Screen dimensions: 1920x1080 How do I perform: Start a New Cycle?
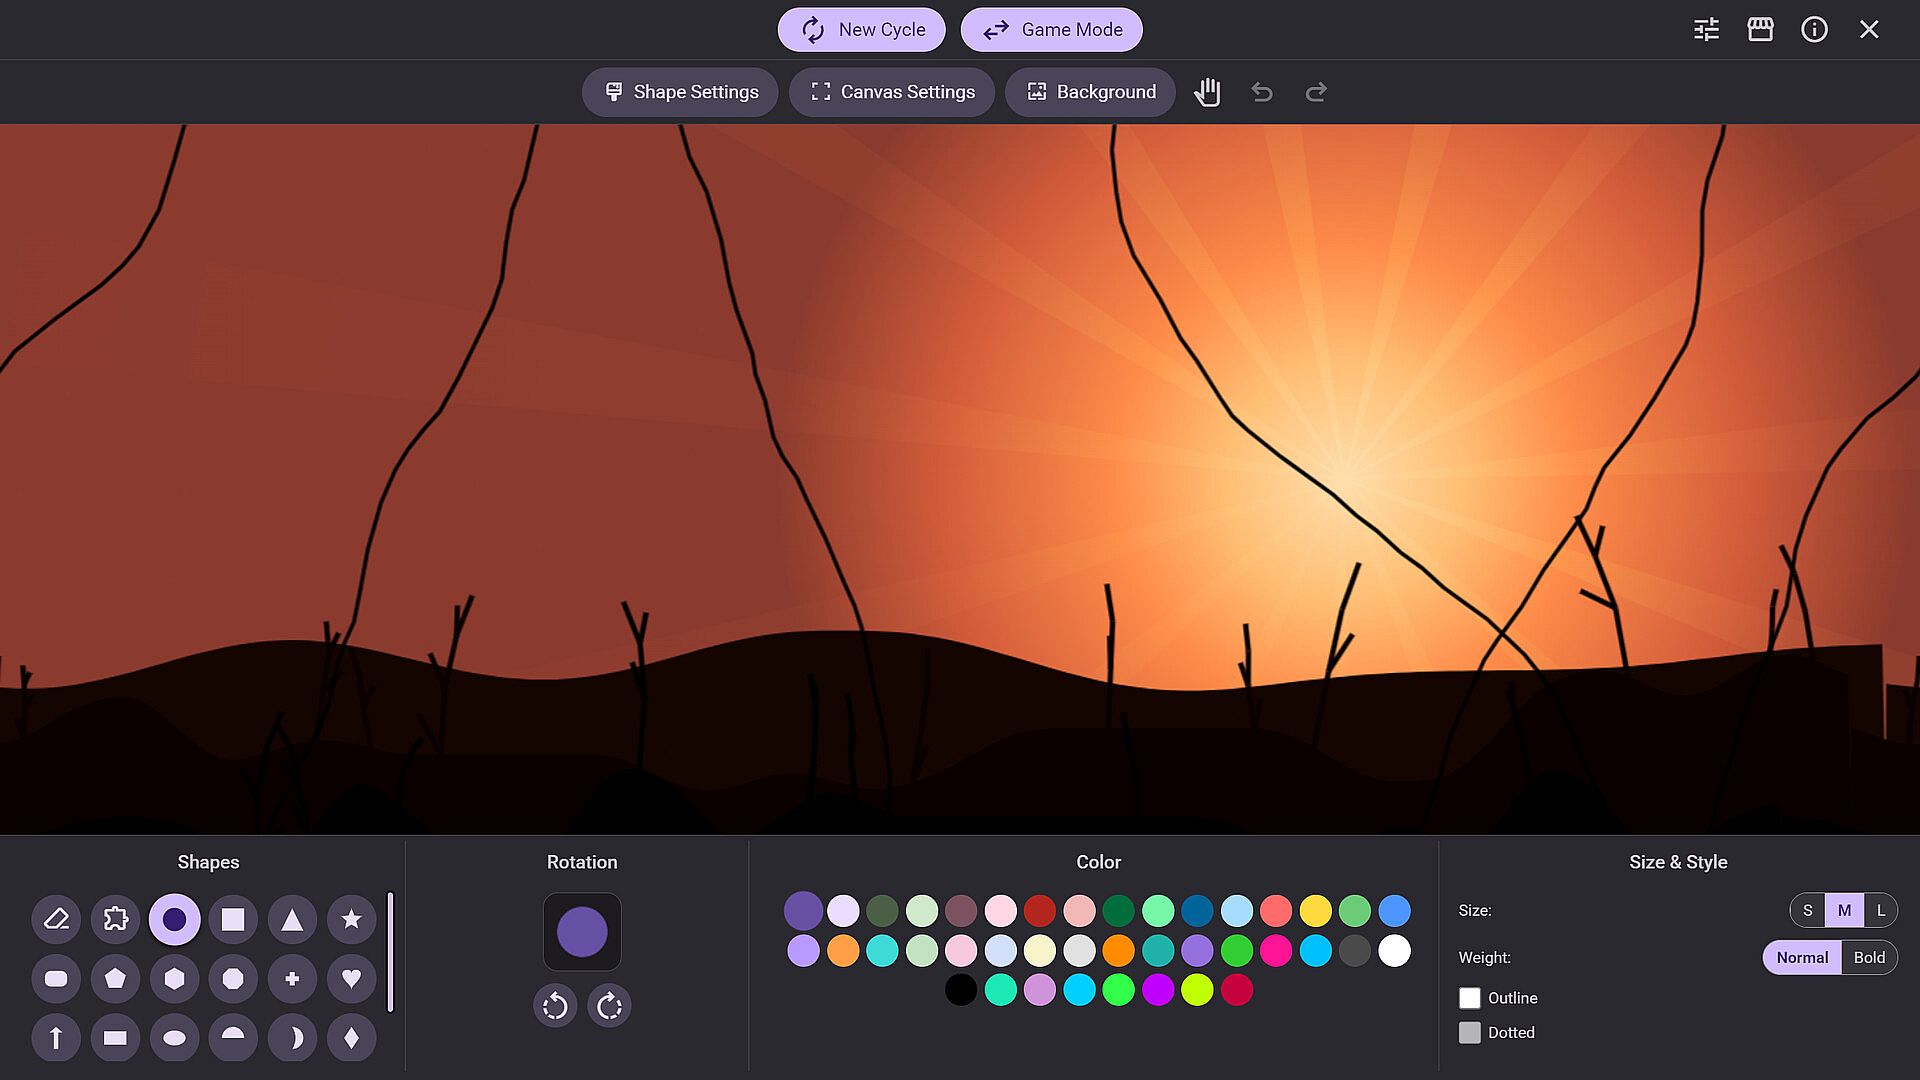(862, 30)
